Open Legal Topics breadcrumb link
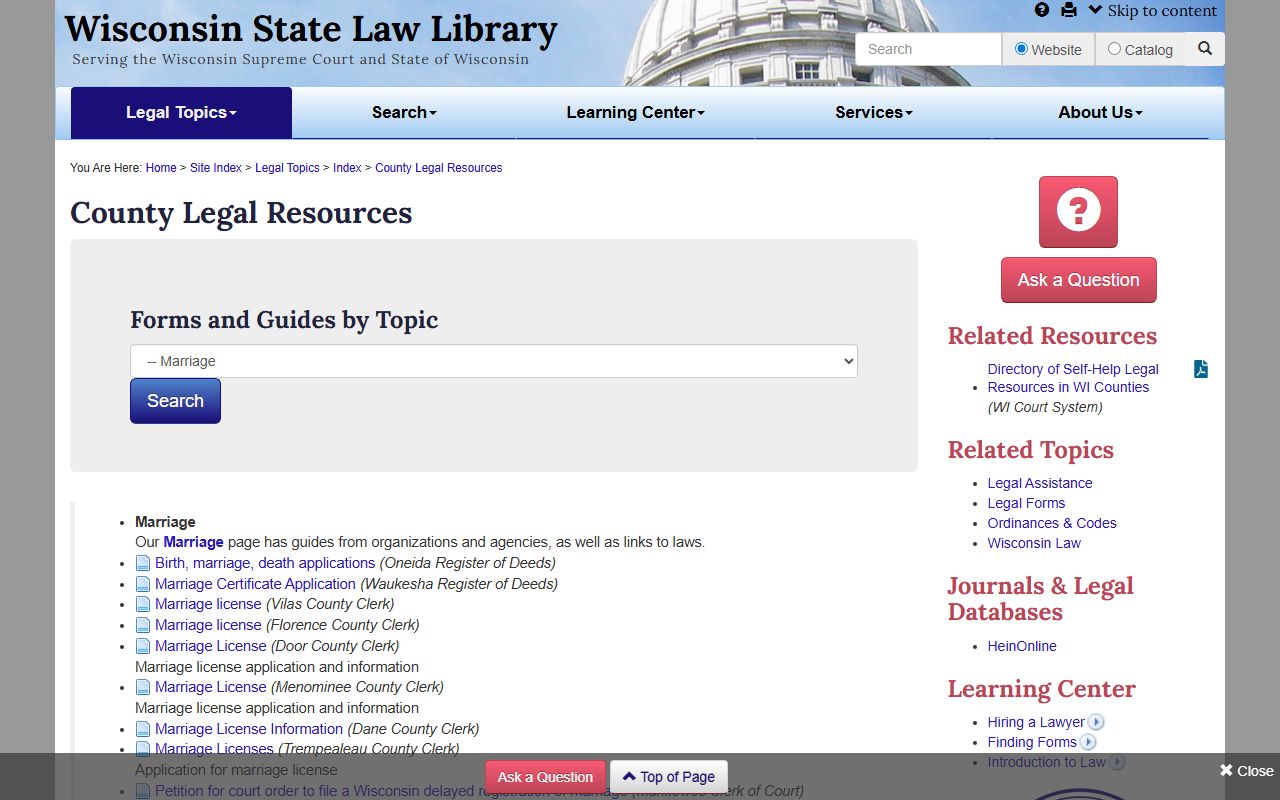1280x800 pixels. coord(287,168)
